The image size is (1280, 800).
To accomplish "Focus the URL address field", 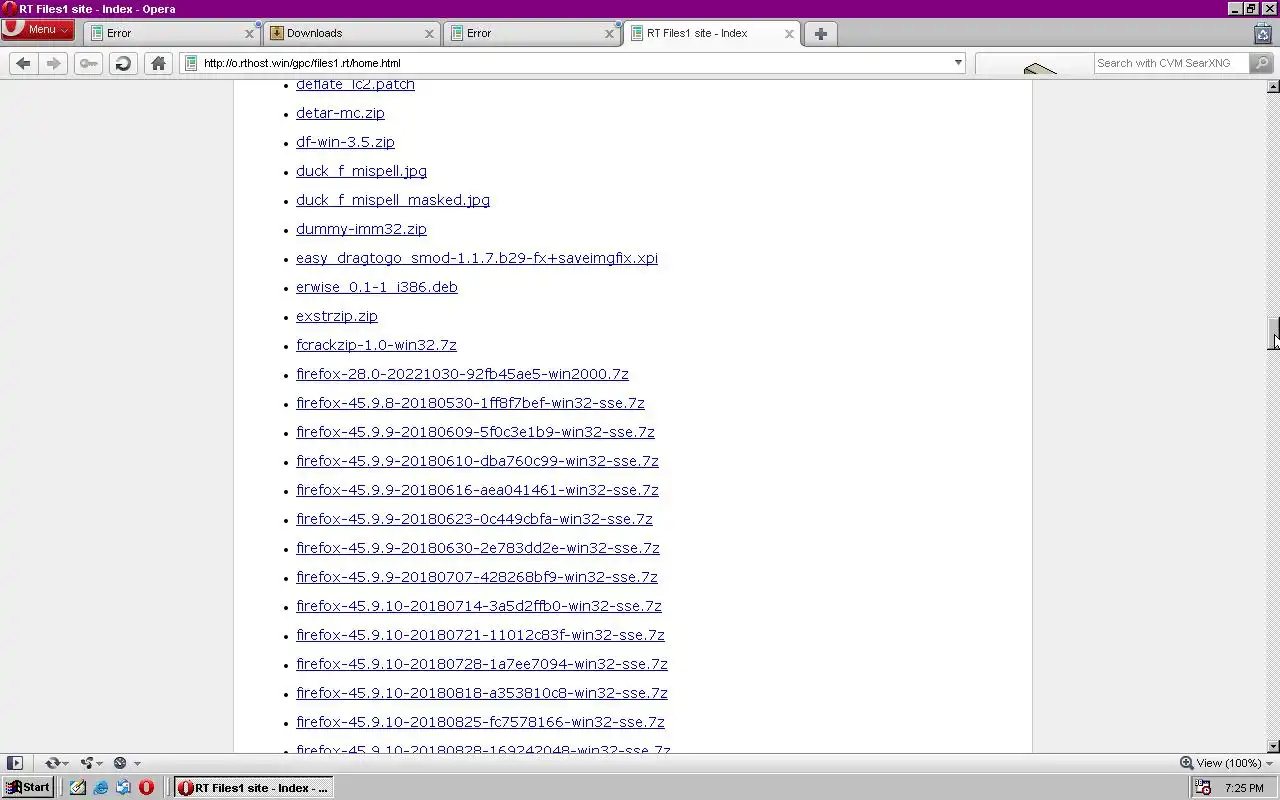I will (573, 63).
